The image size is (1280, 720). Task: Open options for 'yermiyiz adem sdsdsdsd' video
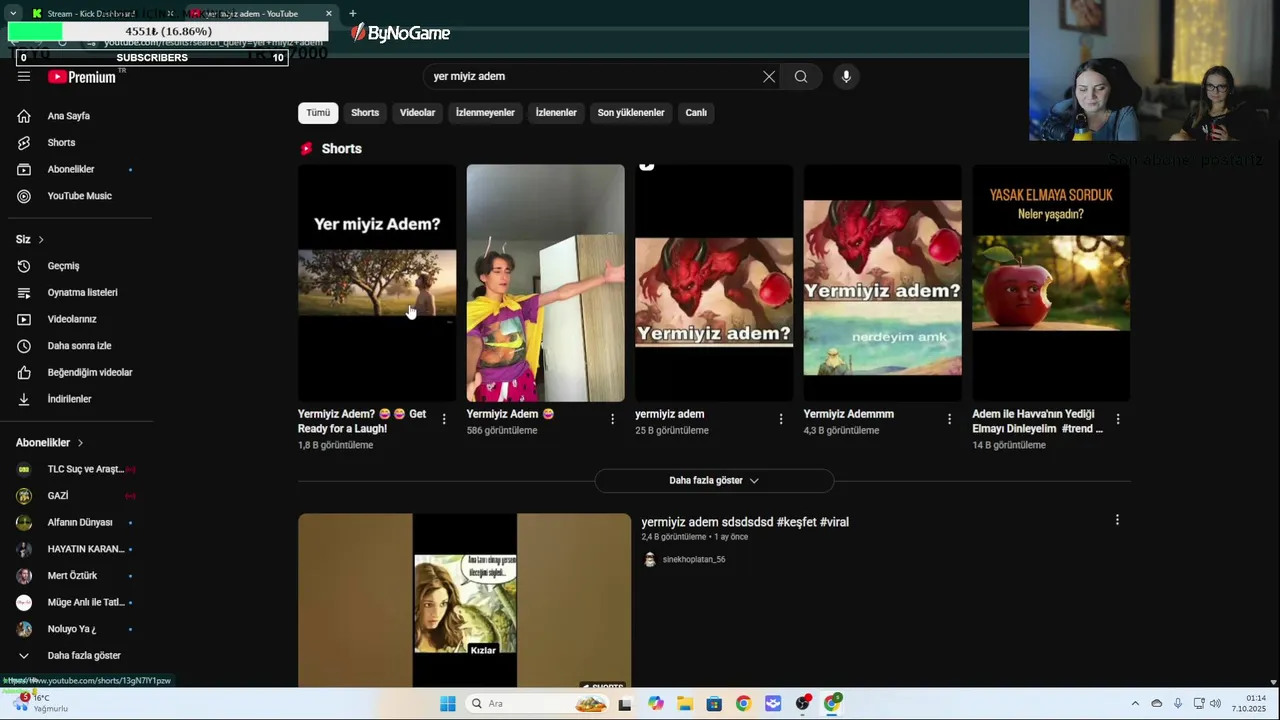coord(1117,520)
